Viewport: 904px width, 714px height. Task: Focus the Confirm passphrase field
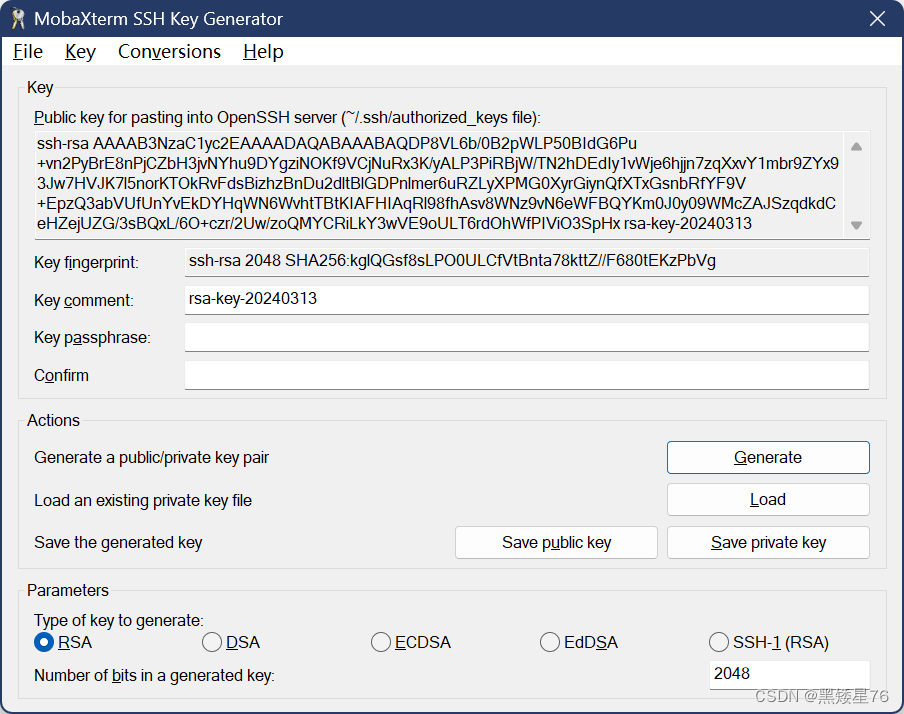(x=526, y=376)
